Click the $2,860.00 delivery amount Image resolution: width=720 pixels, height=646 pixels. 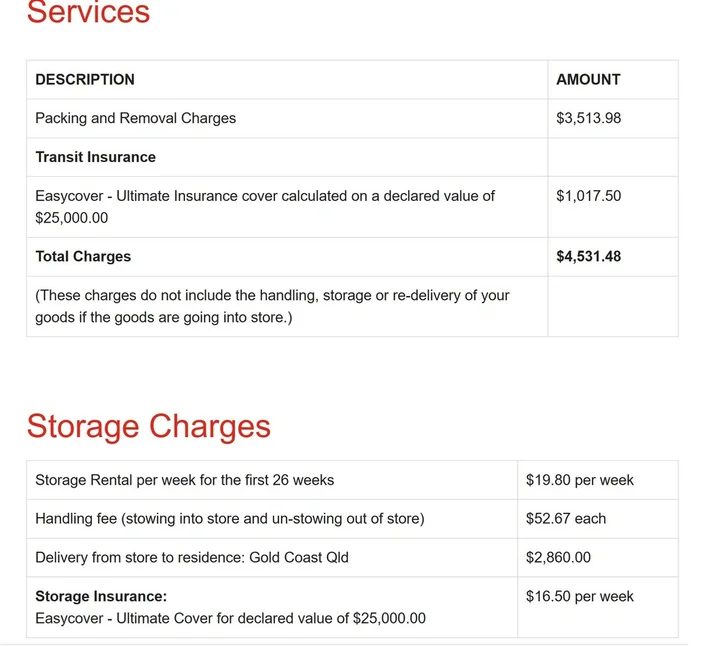[x=558, y=558]
